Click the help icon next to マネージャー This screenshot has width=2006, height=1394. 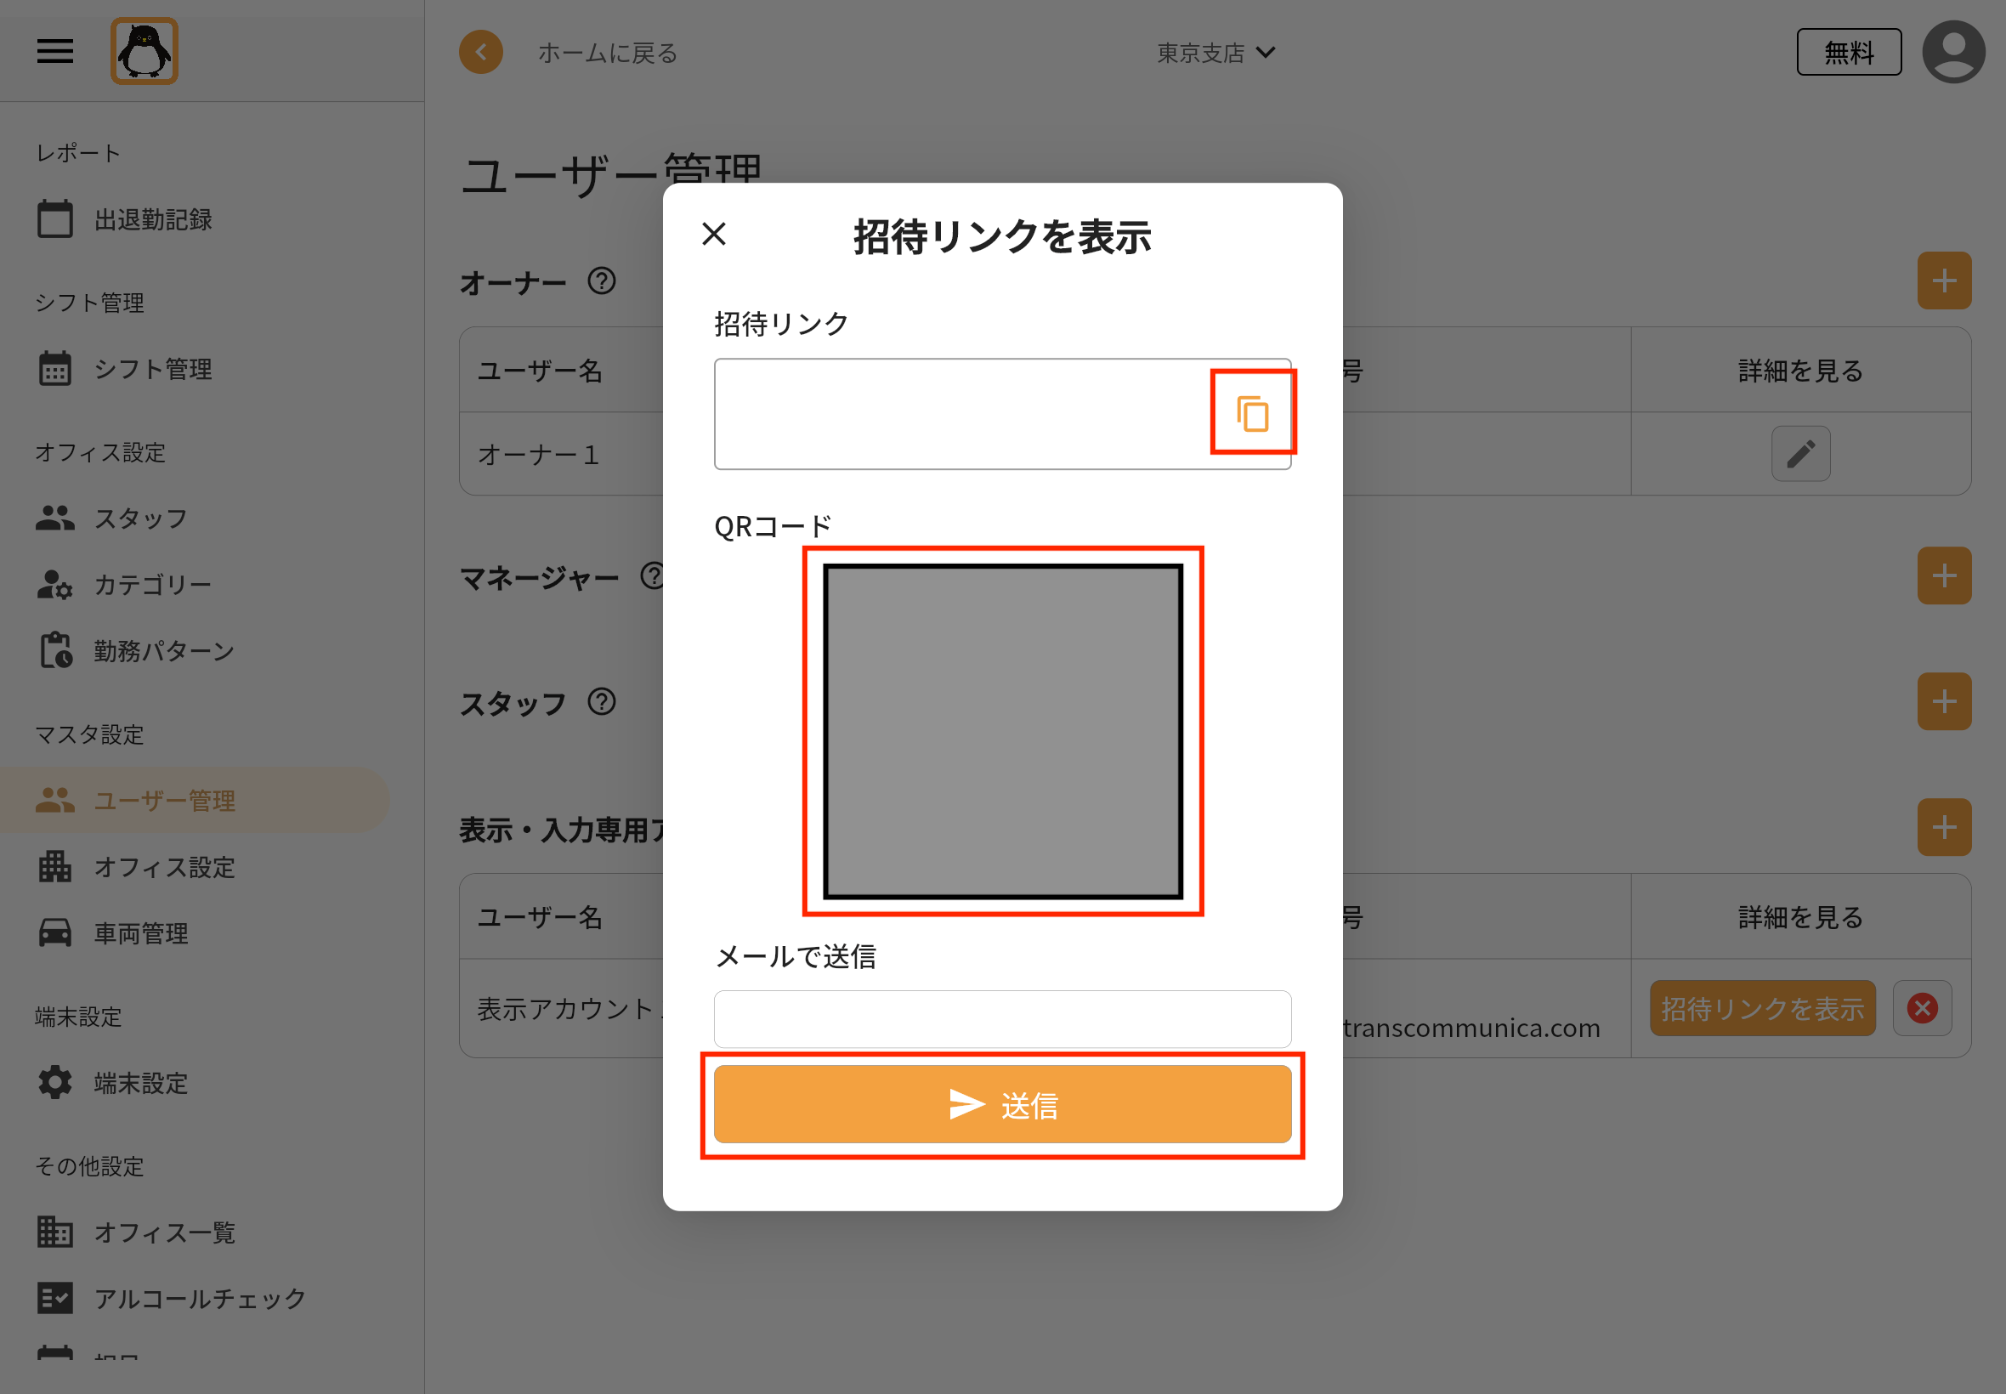coord(653,576)
